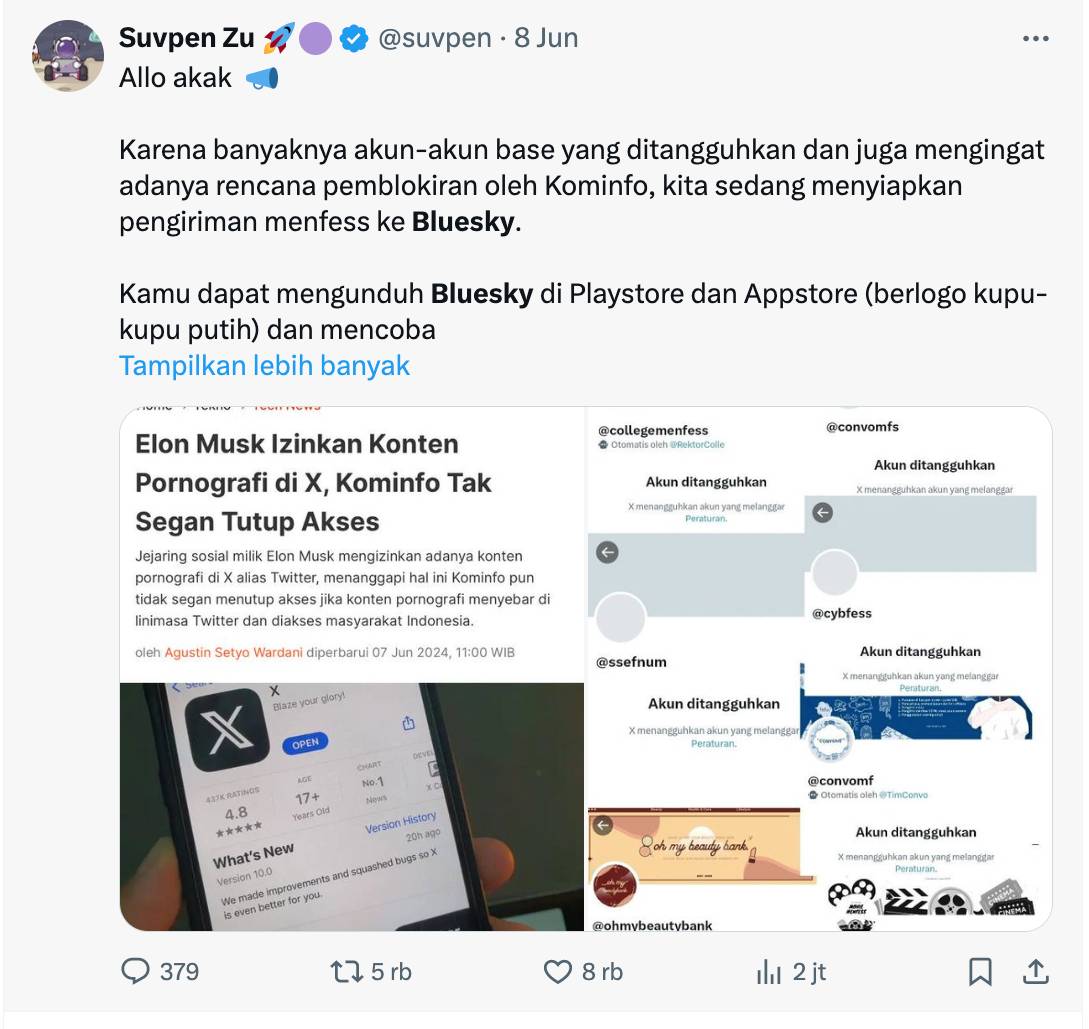Click the blue verified badge

(x=354, y=38)
